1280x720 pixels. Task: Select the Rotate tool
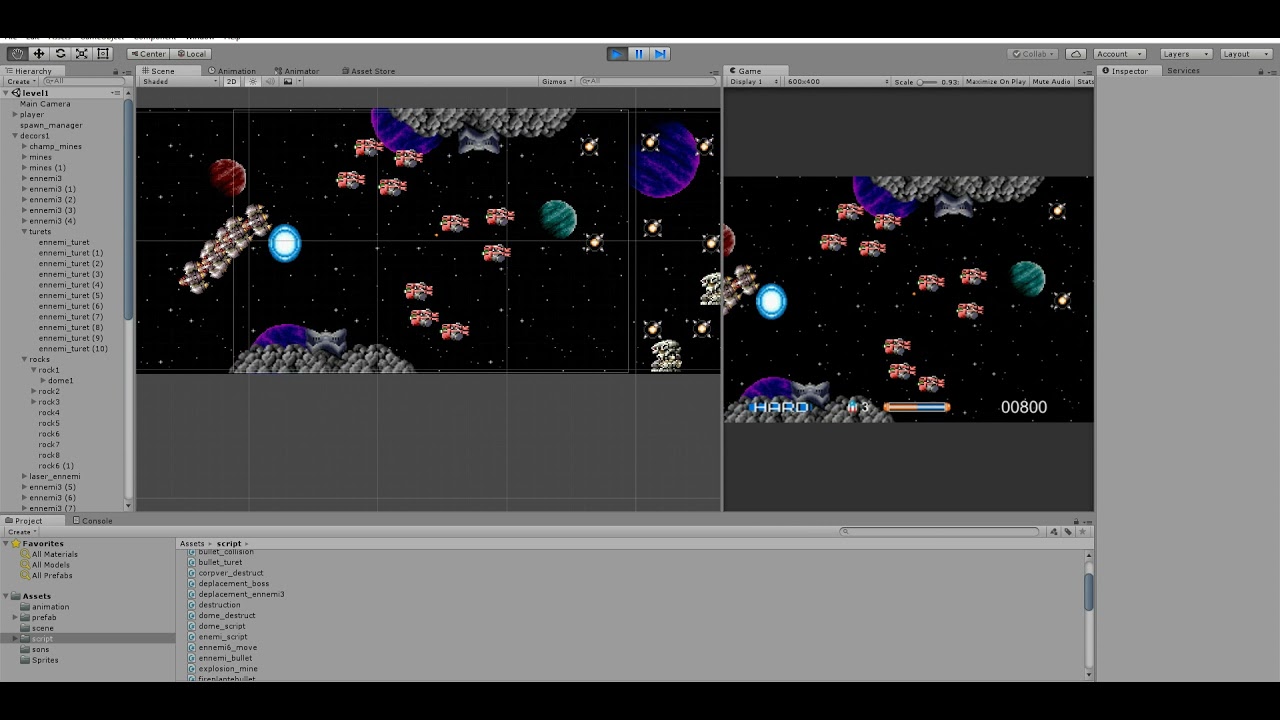[x=60, y=54]
